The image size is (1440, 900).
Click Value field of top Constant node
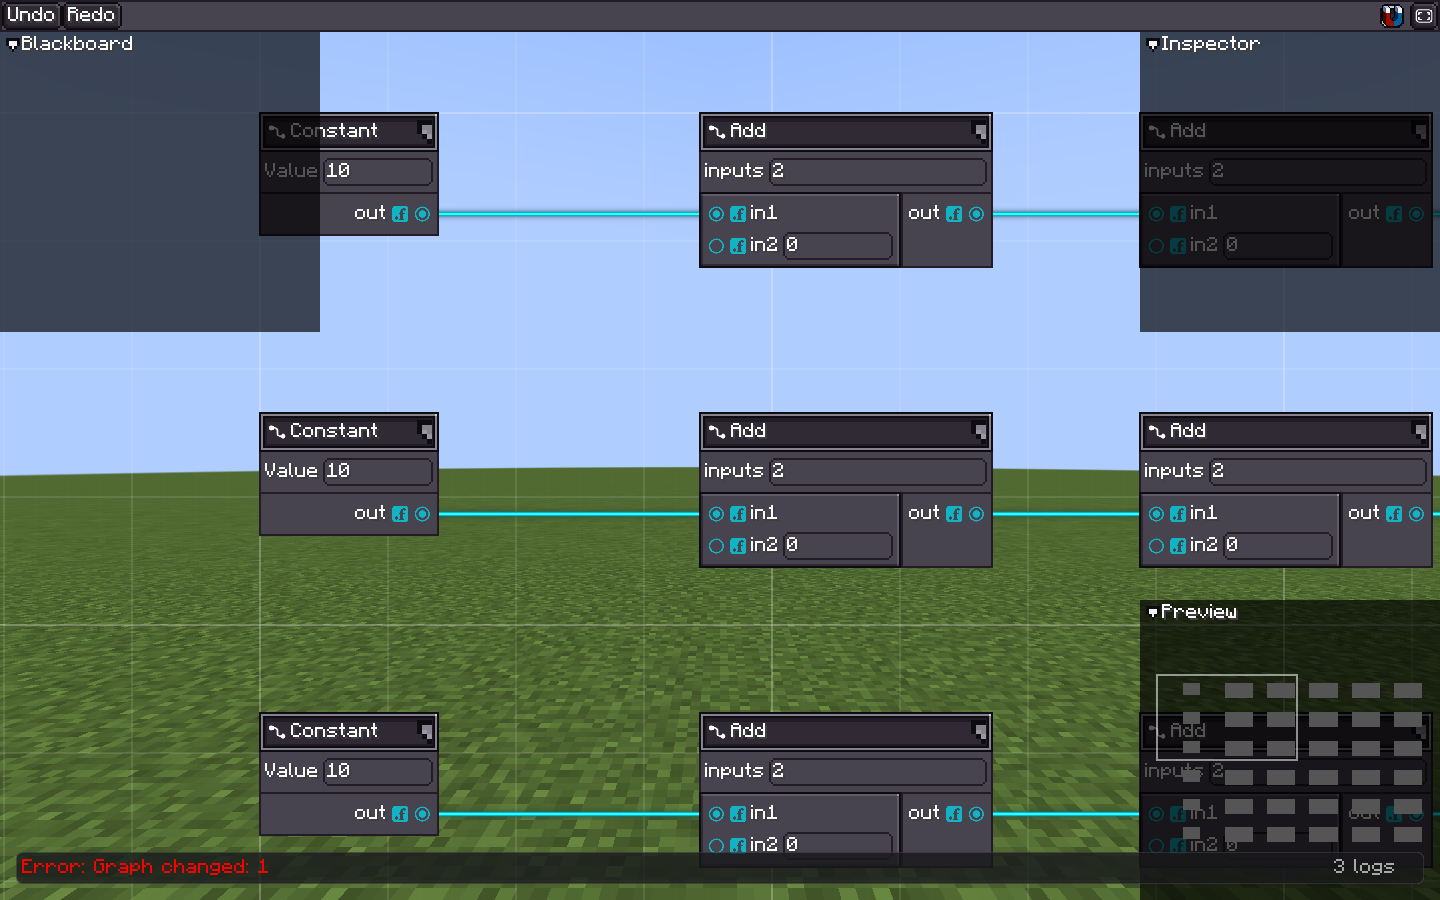click(x=378, y=171)
